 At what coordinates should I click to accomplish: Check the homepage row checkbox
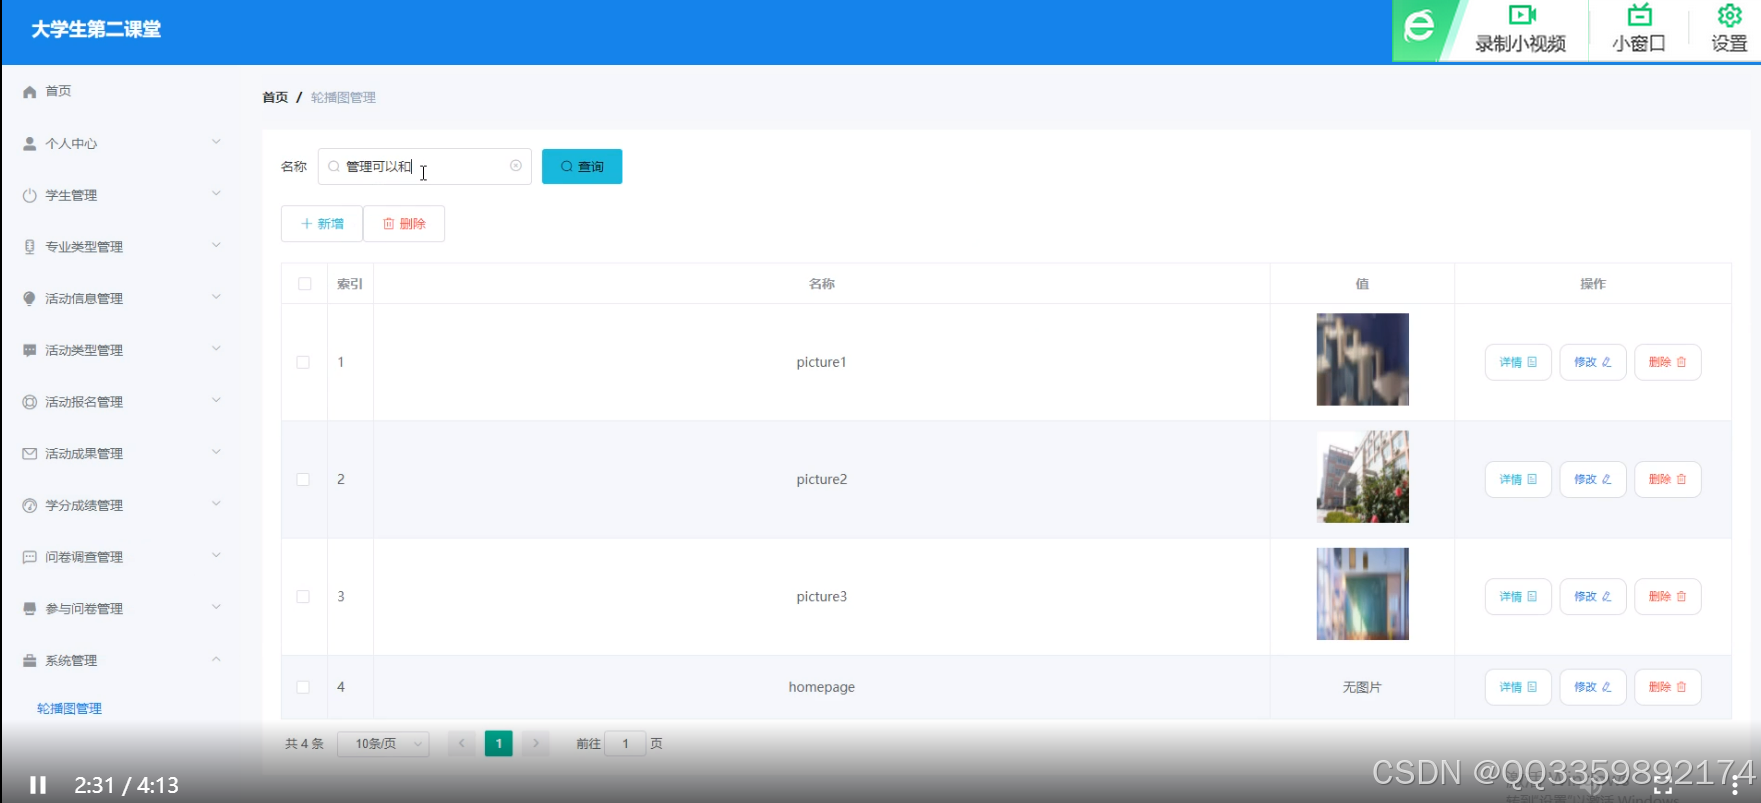pyautogui.click(x=303, y=687)
